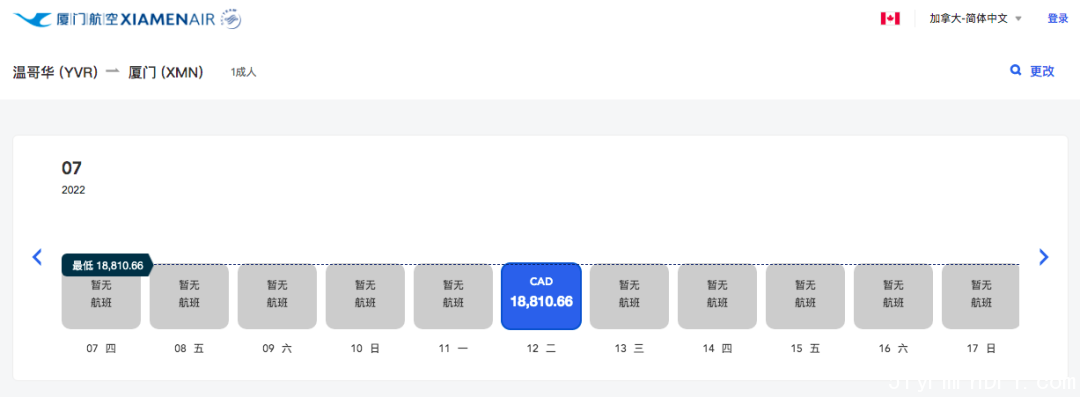Select the date 16 六 tile
1080x397 pixels.
tap(893, 296)
